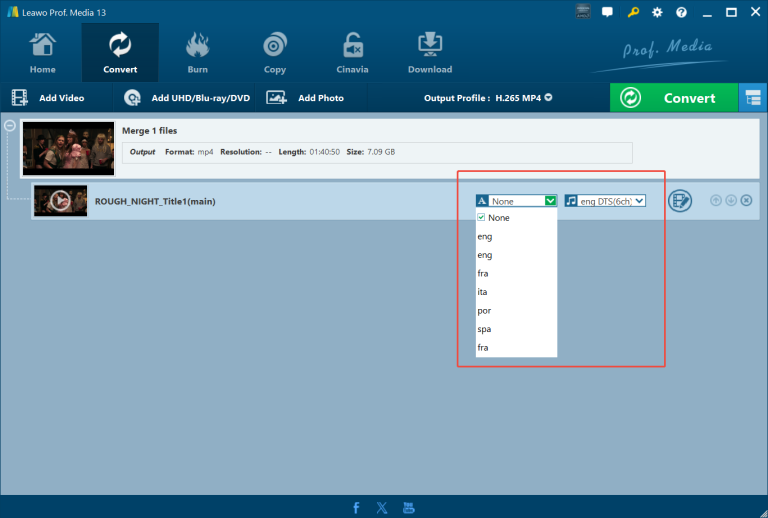768x518 pixels.
Task: Maximize the Leawo Prof. Media window
Action: (731, 13)
